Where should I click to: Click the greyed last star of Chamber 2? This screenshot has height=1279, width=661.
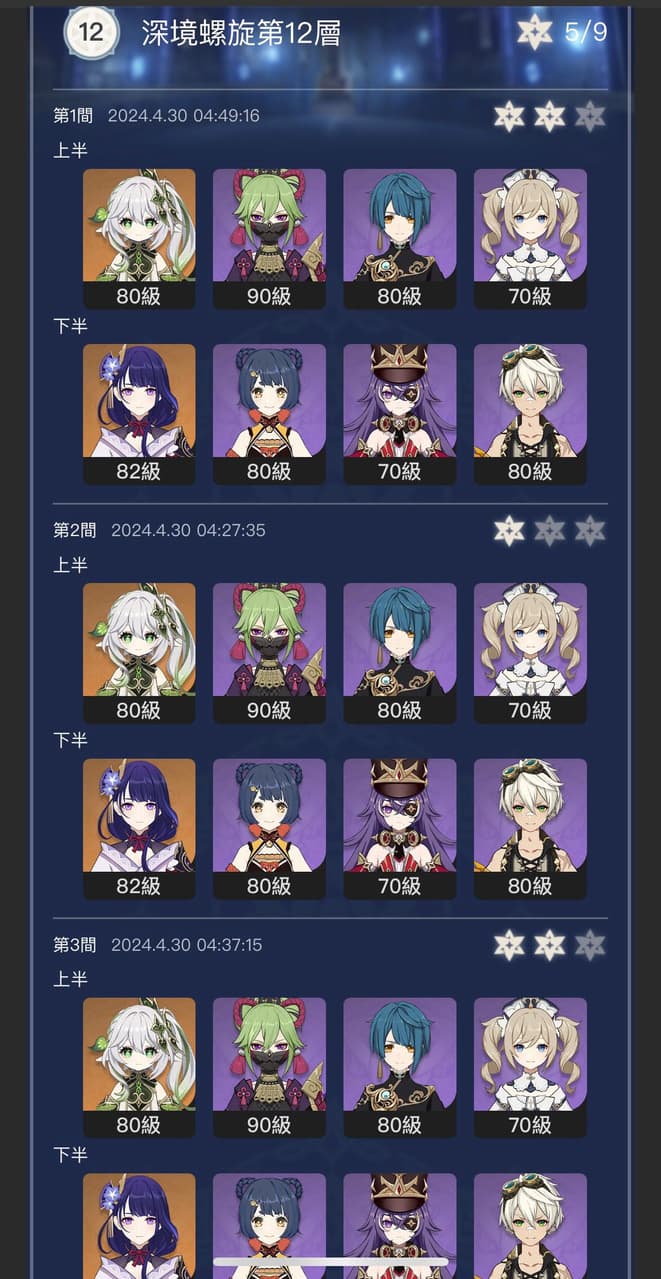590,530
